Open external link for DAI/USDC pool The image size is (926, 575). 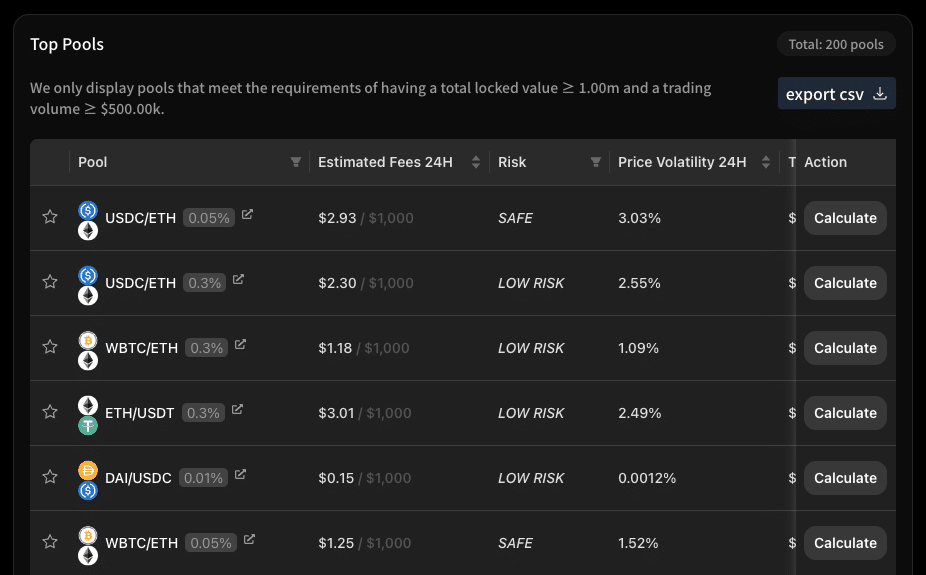pyautogui.click(x=240, y=474)
